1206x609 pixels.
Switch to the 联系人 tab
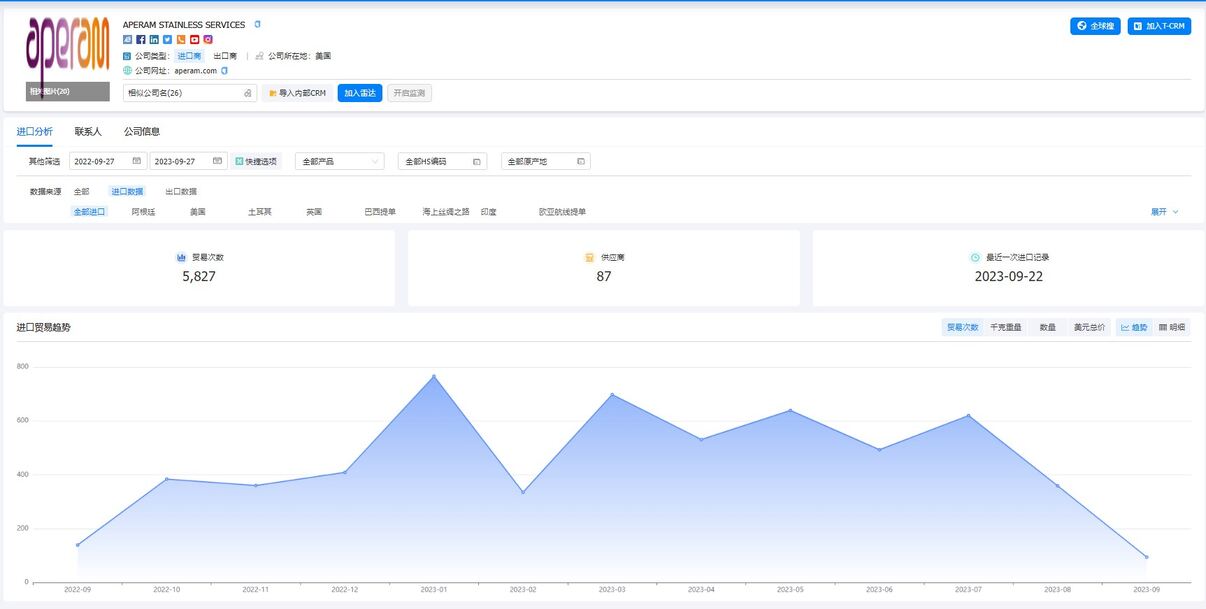coord(88,131)
